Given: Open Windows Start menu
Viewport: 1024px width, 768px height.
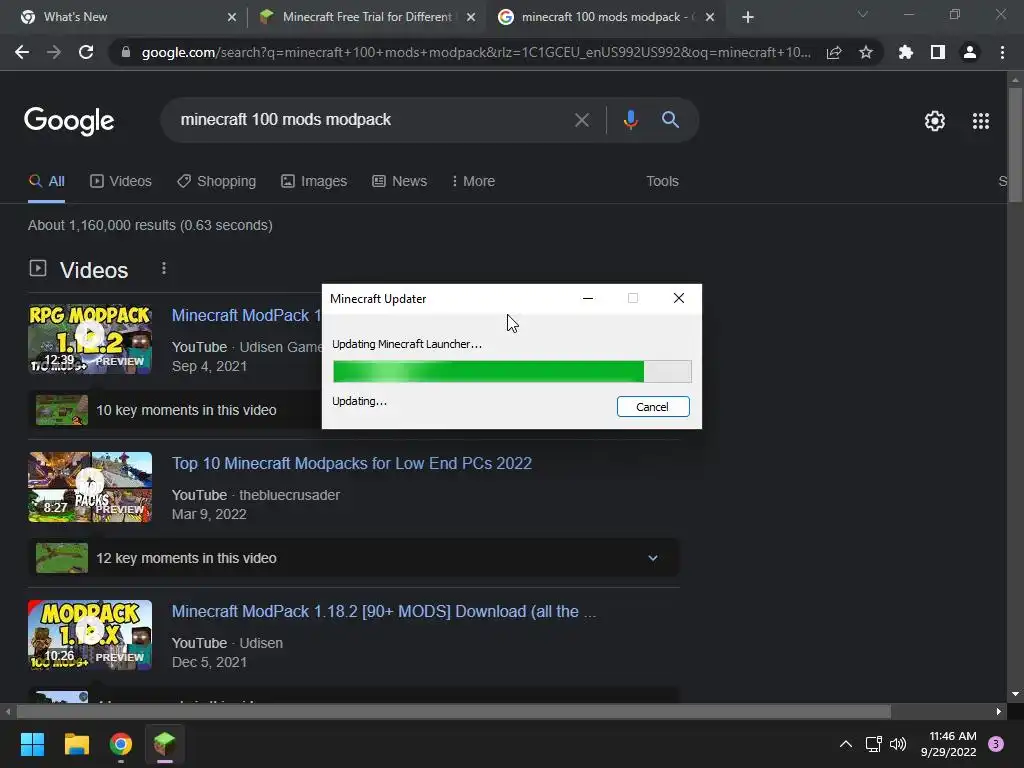Looking at the screenshot, I should click(x=32, y=744).
